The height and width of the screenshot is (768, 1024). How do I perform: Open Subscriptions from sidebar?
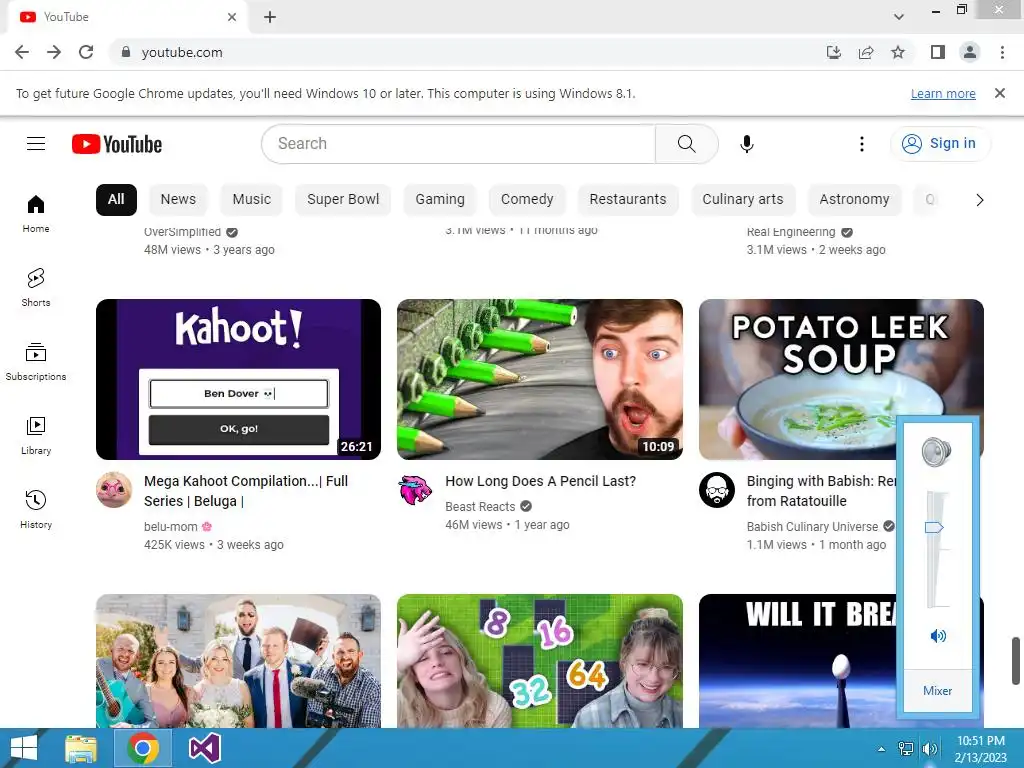36,361
